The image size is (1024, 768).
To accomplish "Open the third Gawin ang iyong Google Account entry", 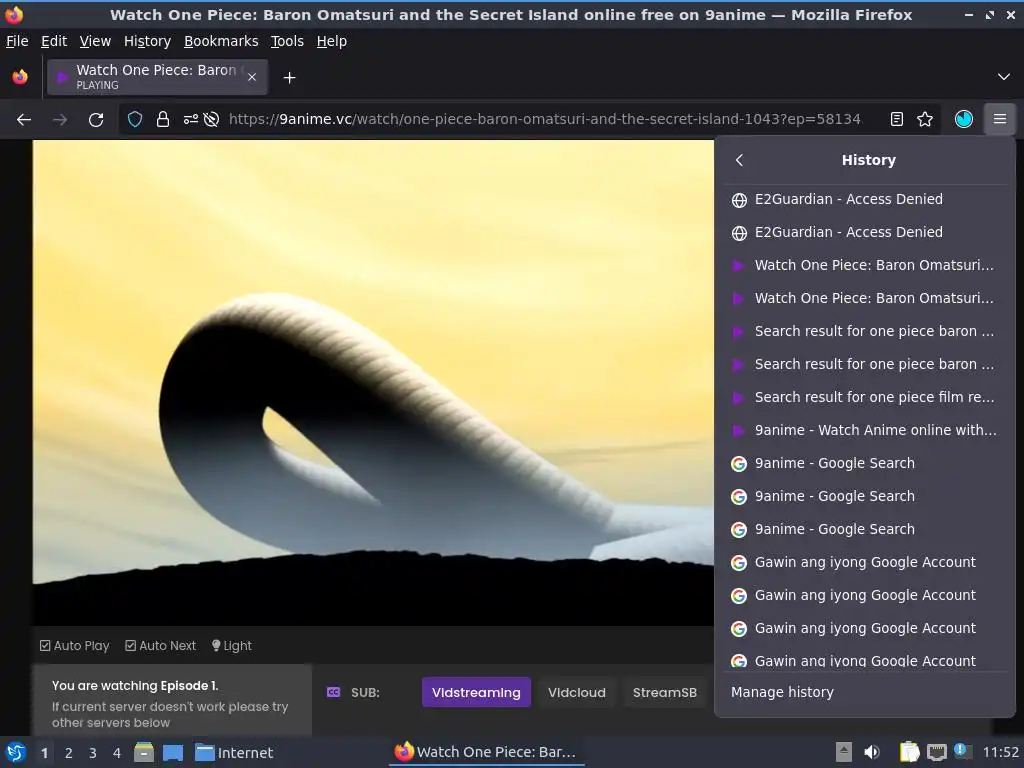I will [865, 628].
